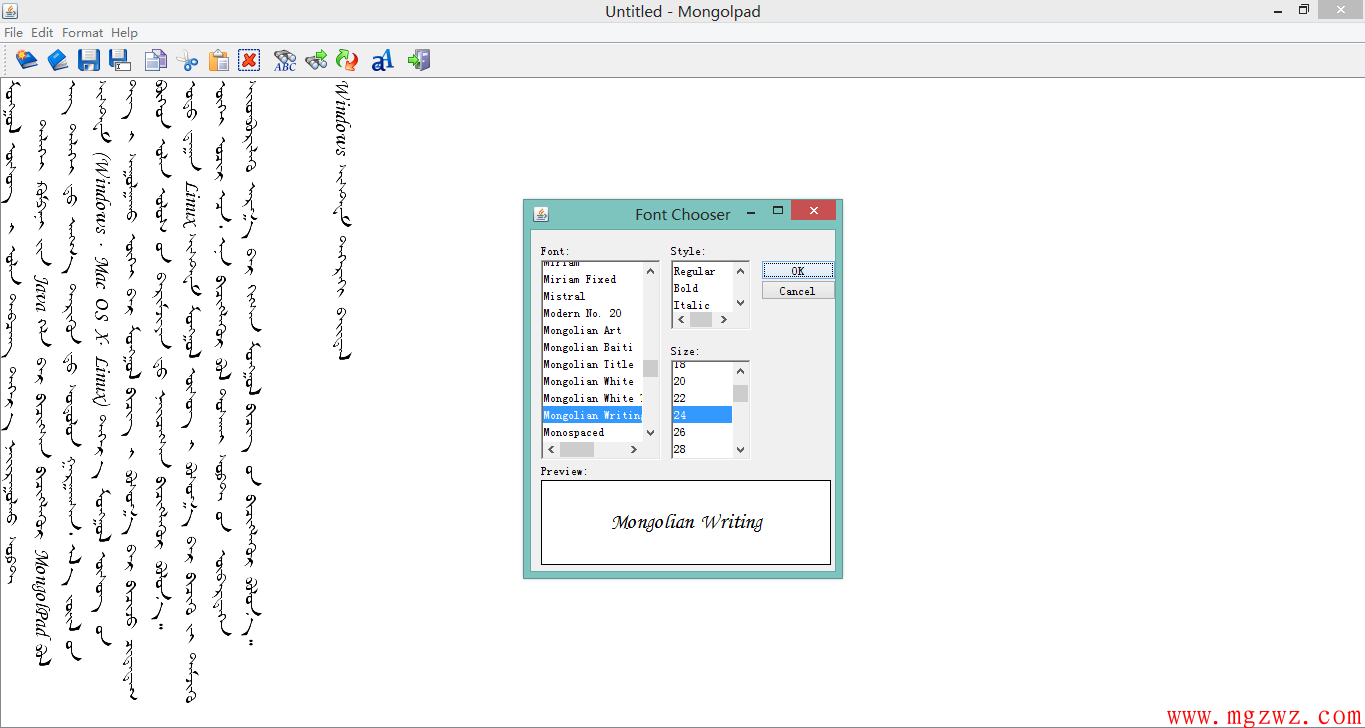The width and height of the screenshot is (1365, 728).
Task: Click the Find binoculars ABC icon
Action: point(285,60)
